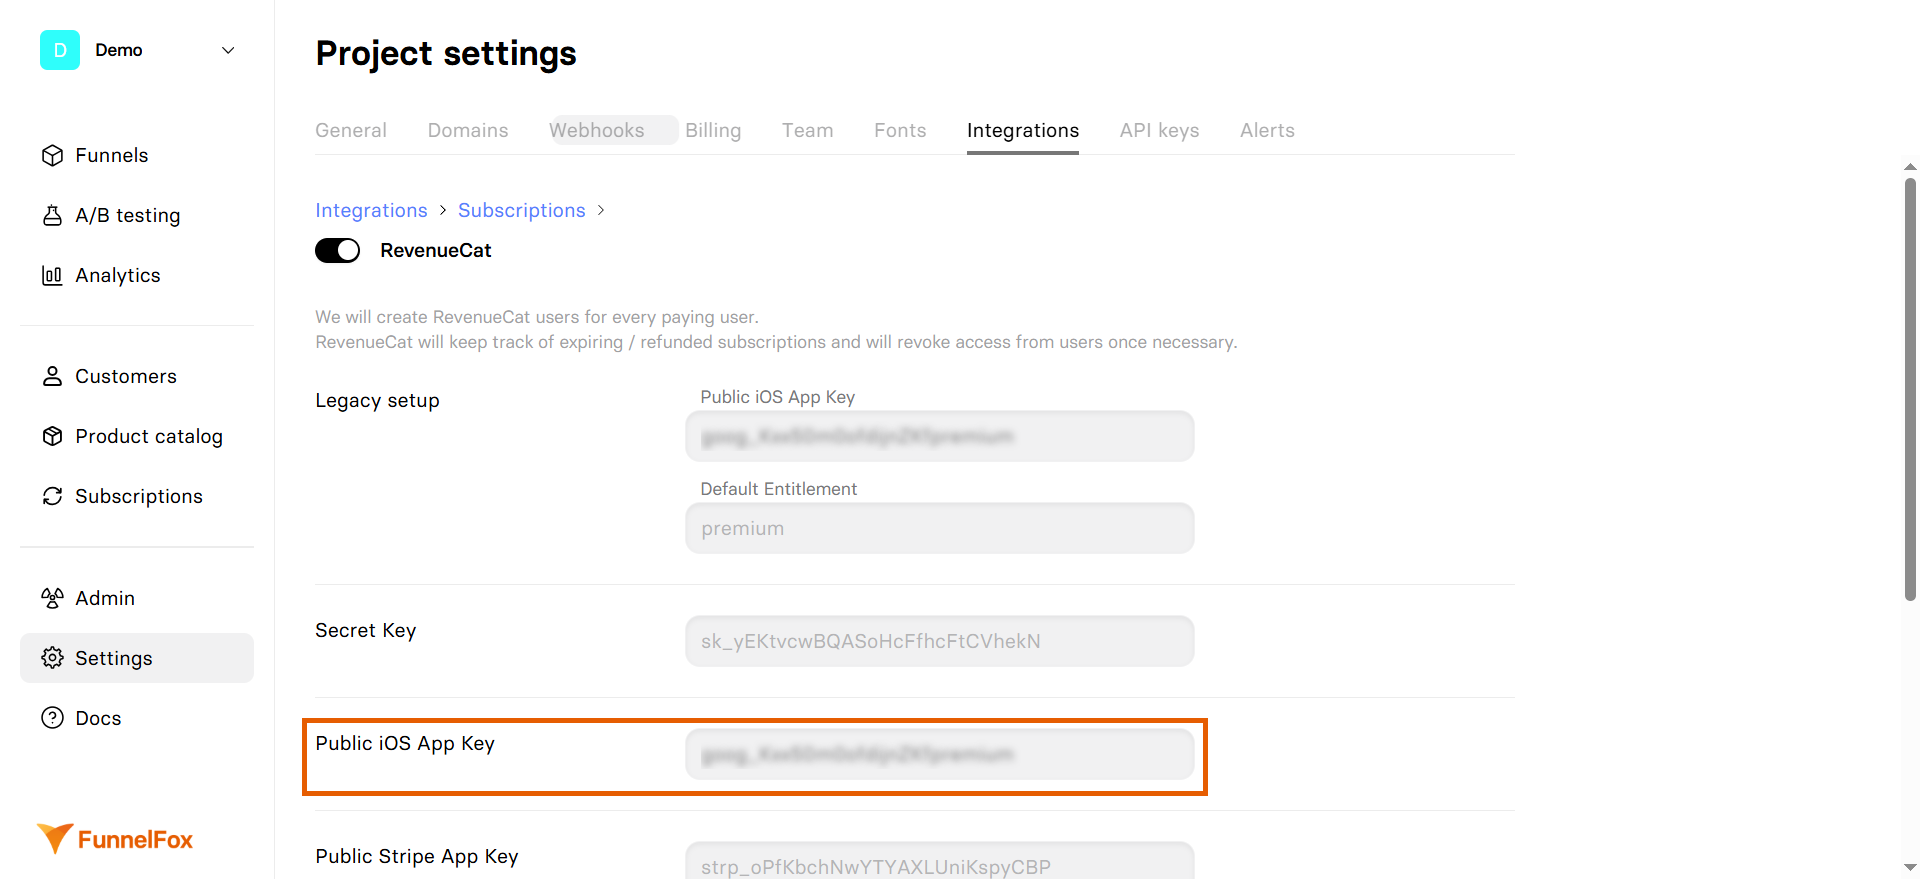This screenshot has width=1920, height=879.
Task: Open the Webhooks tab
Action: 597,130
